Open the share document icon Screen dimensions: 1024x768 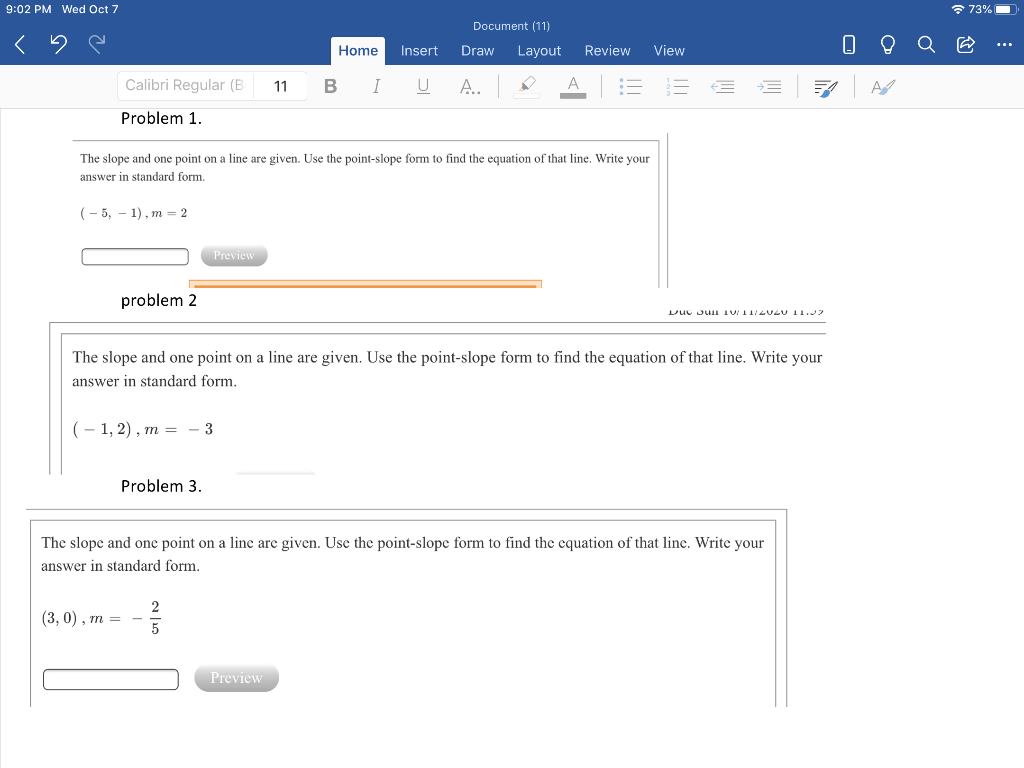click(965, 44)
